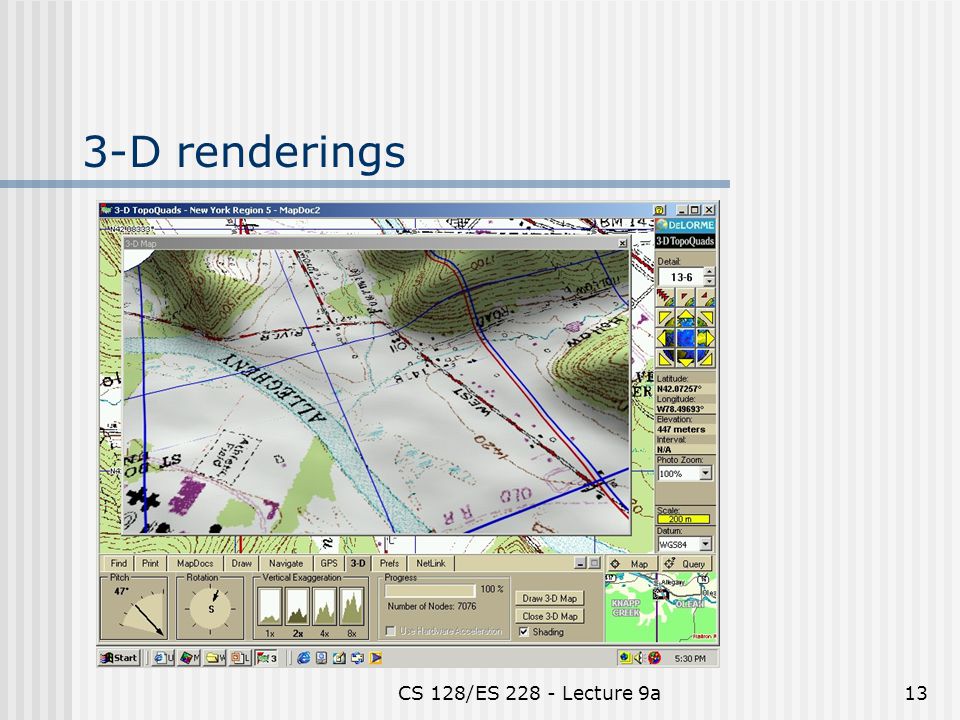960x720 pixels.
Task: Open the Photo Zoom dropdown
Action: (706, 473)
